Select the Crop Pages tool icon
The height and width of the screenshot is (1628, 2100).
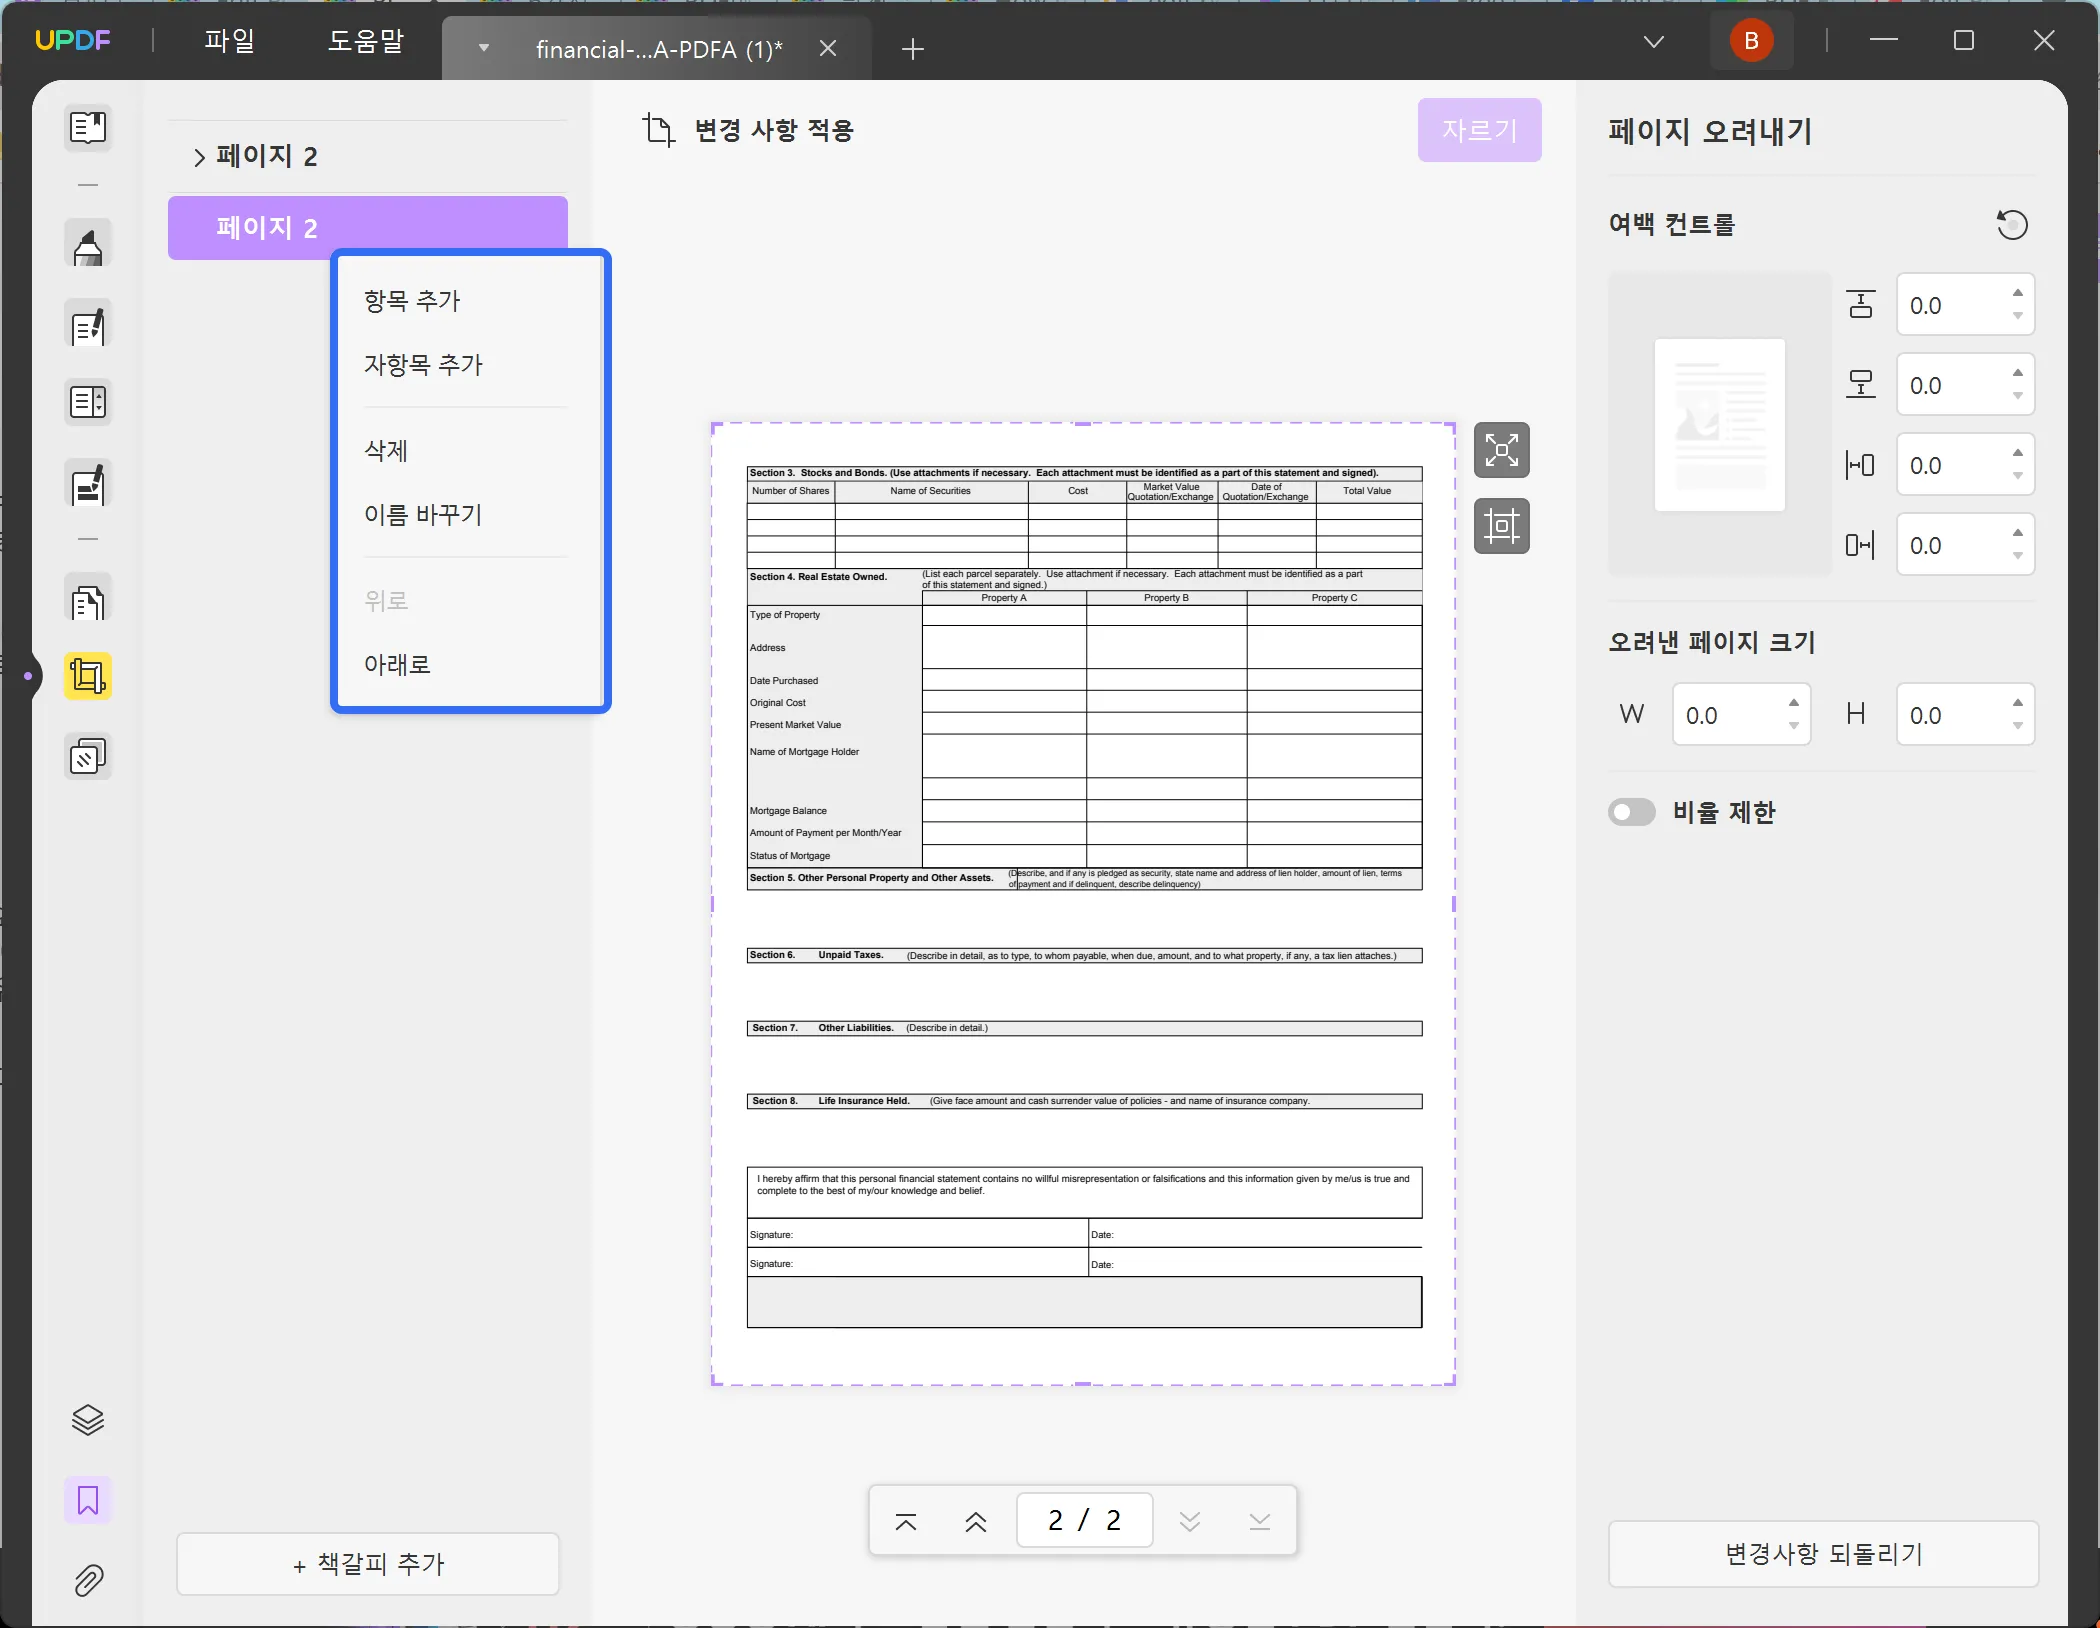point(88,676)
